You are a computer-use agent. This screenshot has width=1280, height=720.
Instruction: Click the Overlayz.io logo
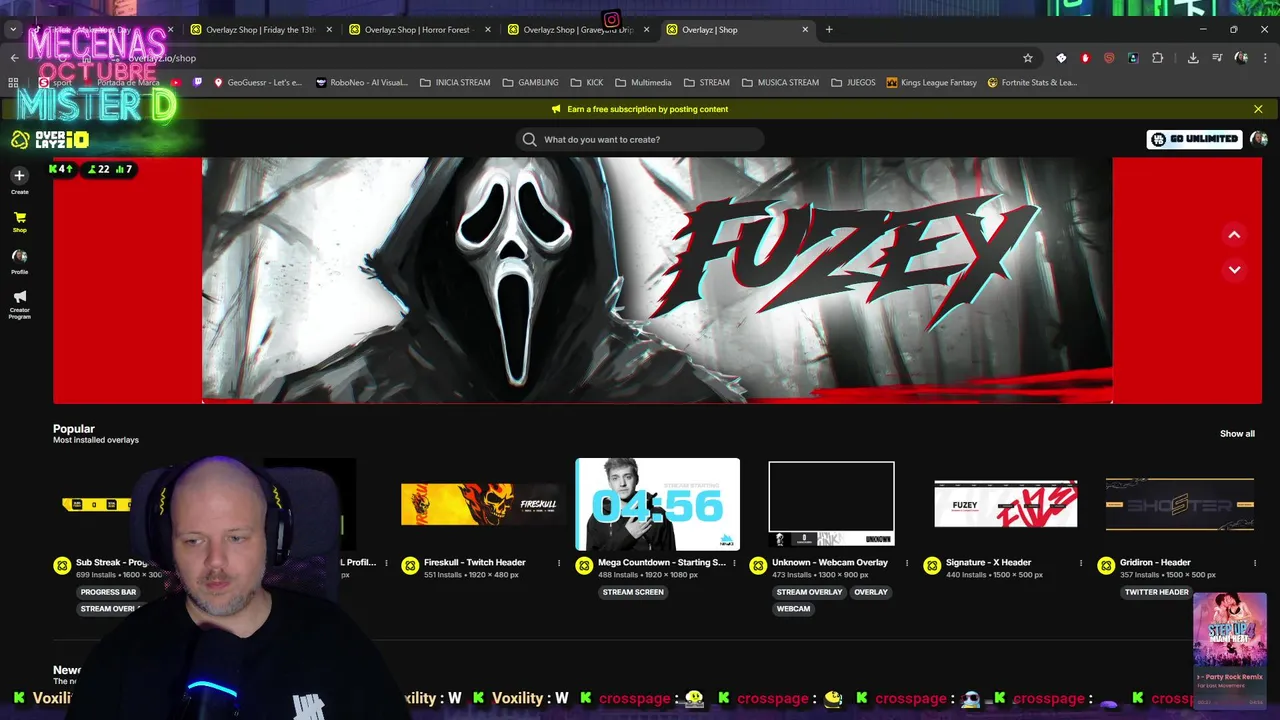pyautogui.click(x=50, y=140)
